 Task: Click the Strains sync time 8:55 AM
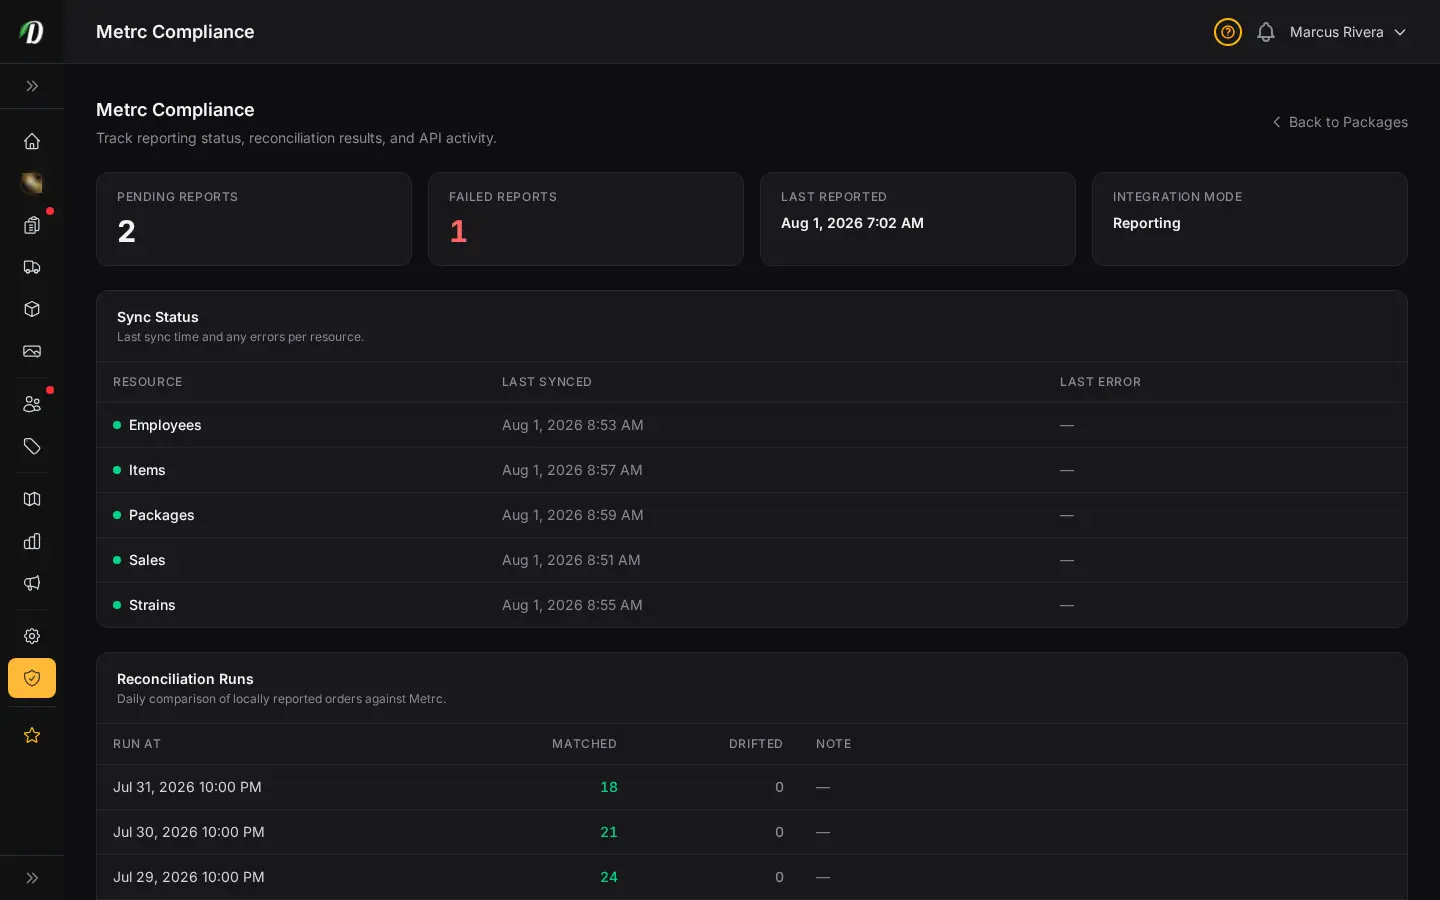572,605
